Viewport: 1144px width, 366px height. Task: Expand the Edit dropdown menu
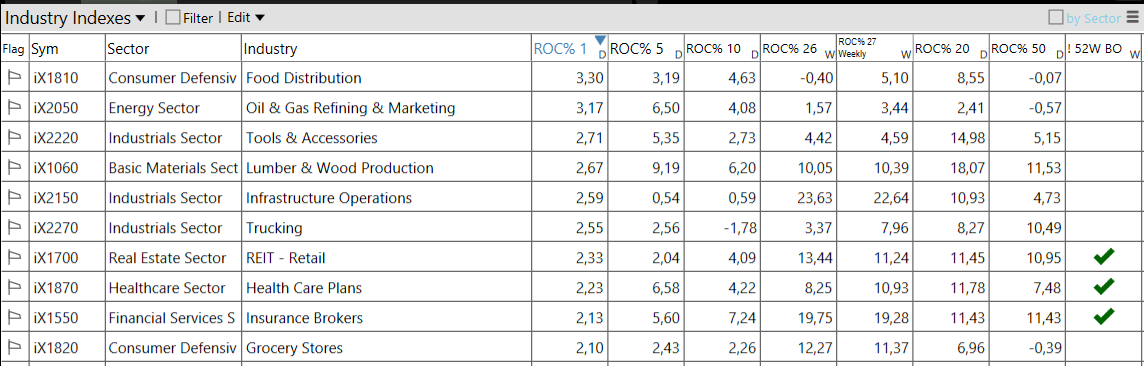pos(246,17)
